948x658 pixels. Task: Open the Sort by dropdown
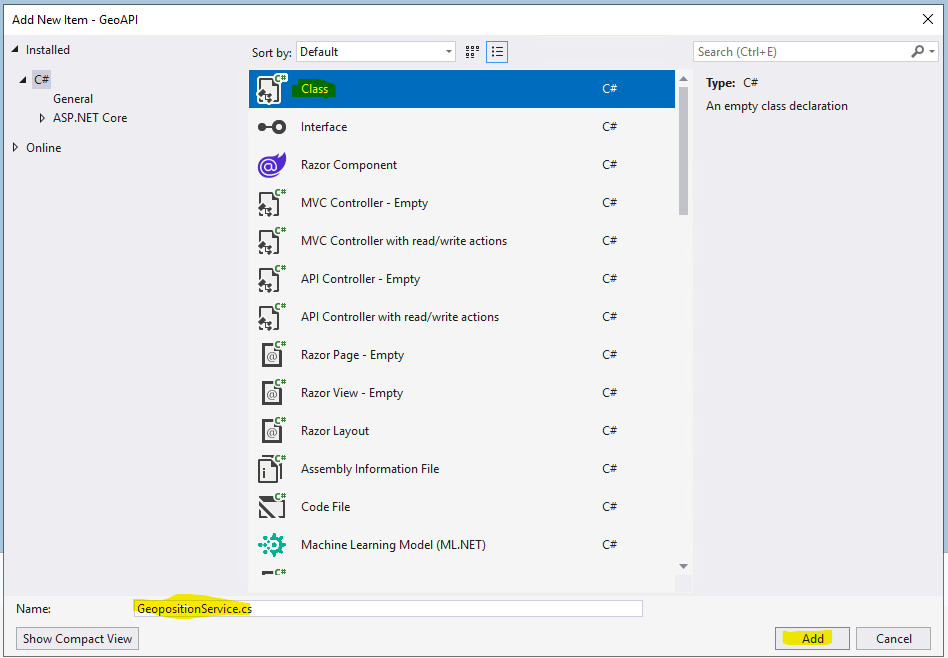point(377,52)
